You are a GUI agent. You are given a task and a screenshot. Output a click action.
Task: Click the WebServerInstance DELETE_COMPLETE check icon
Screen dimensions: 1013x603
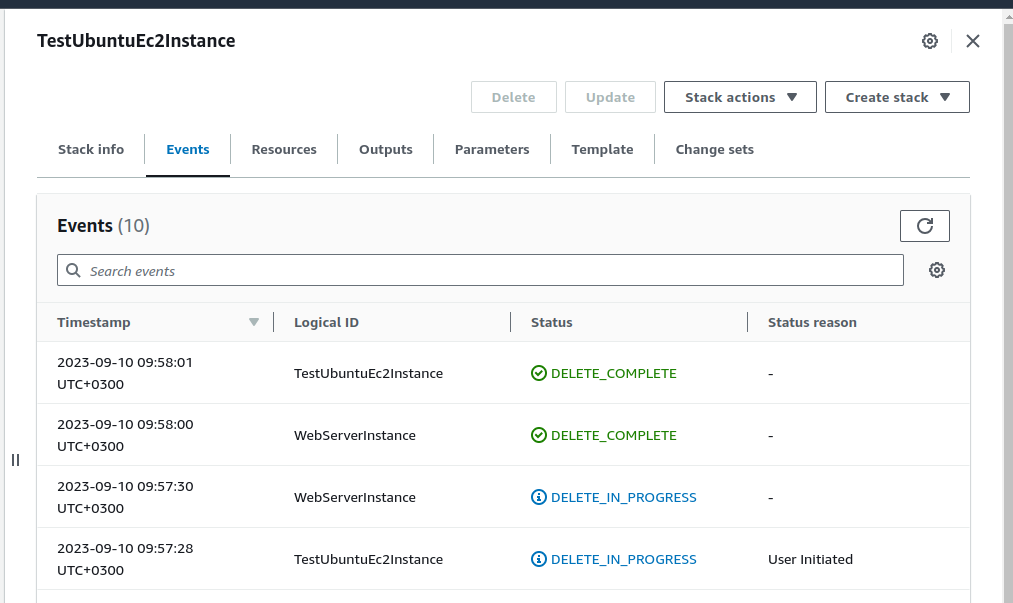click(x=539, y=435)
